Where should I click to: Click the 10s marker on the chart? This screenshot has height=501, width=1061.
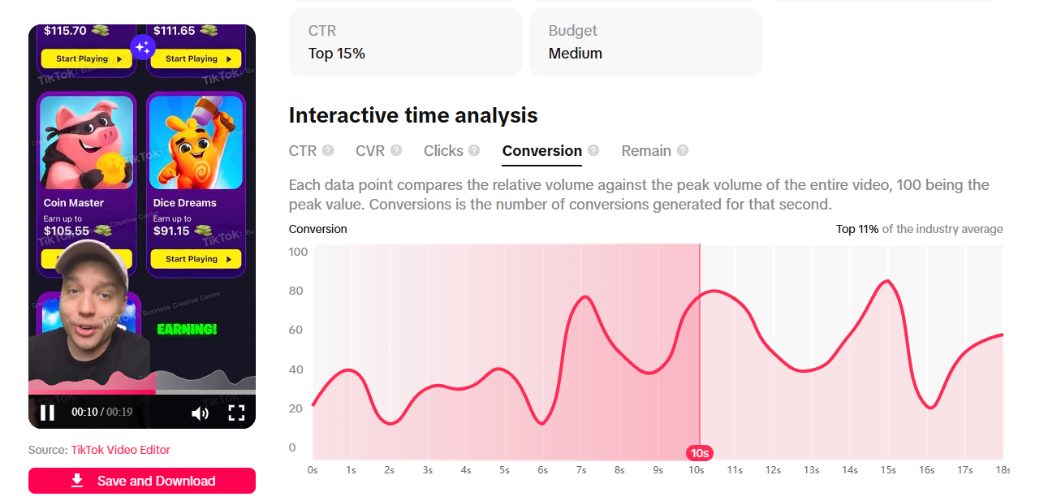coord(700,453)
